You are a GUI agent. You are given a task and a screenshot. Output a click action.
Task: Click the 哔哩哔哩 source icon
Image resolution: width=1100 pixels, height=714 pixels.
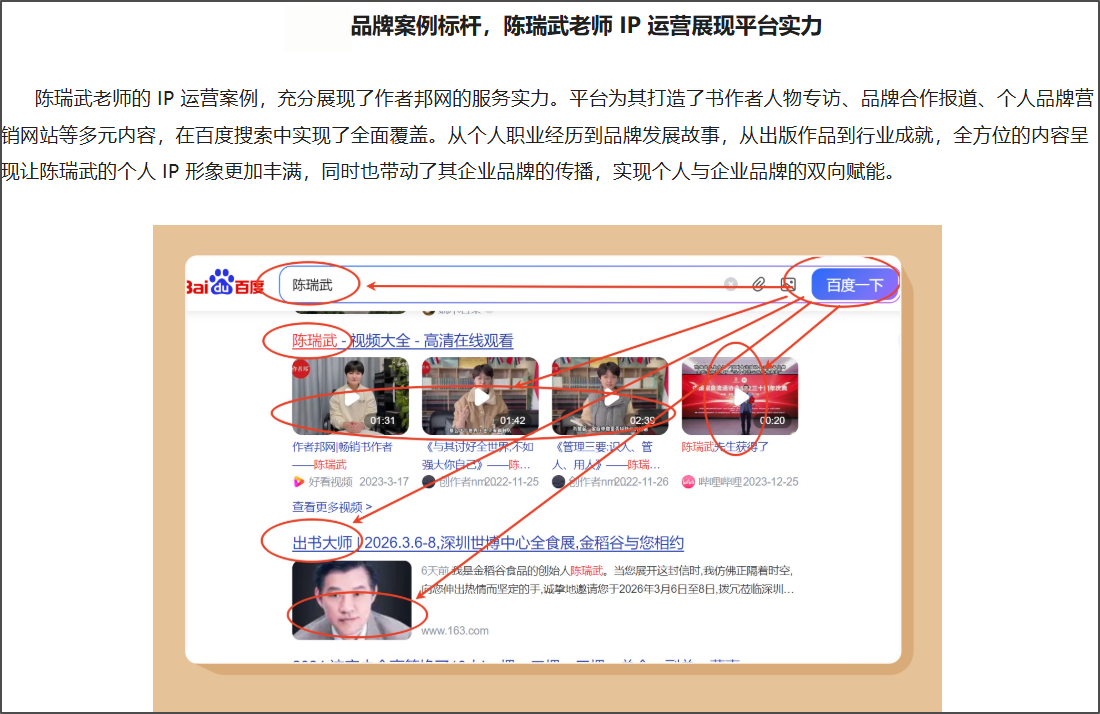tap(688, 482)
